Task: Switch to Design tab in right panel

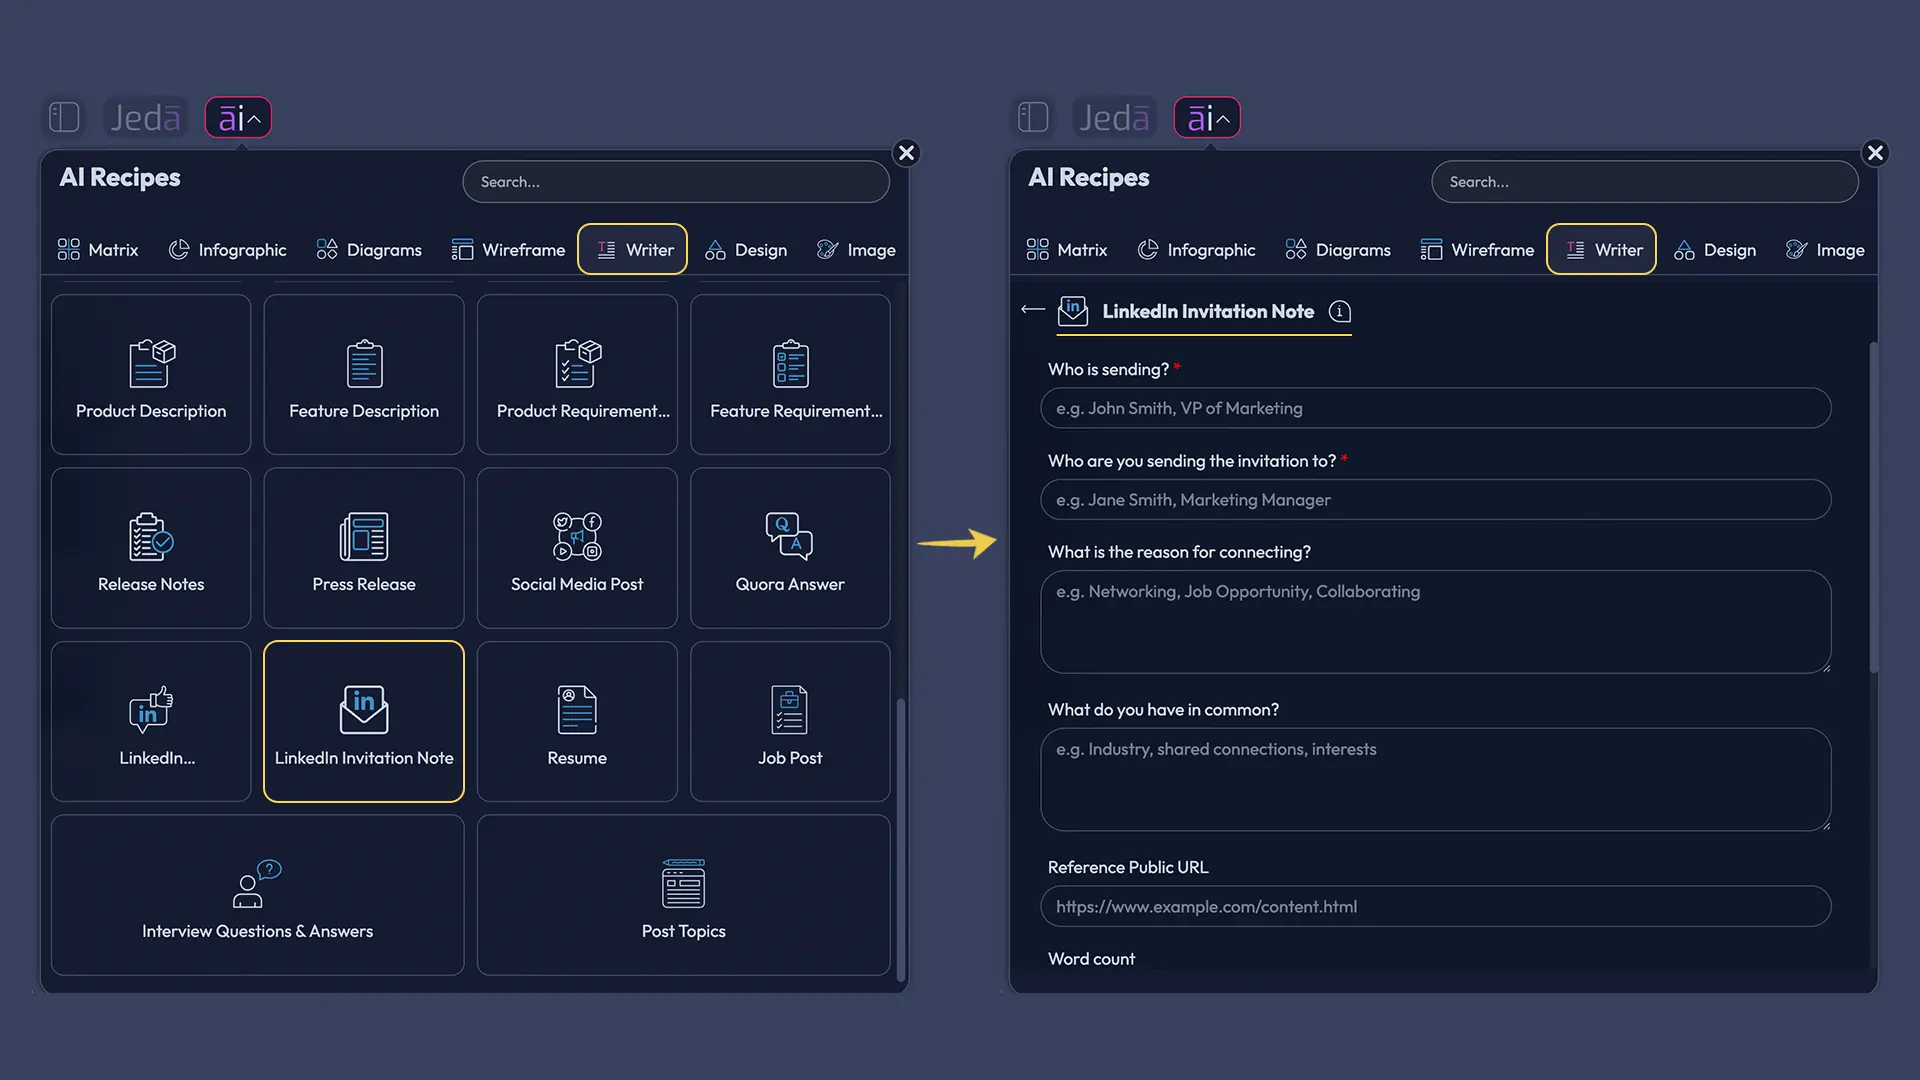Action: click(x=1715, y=249)
